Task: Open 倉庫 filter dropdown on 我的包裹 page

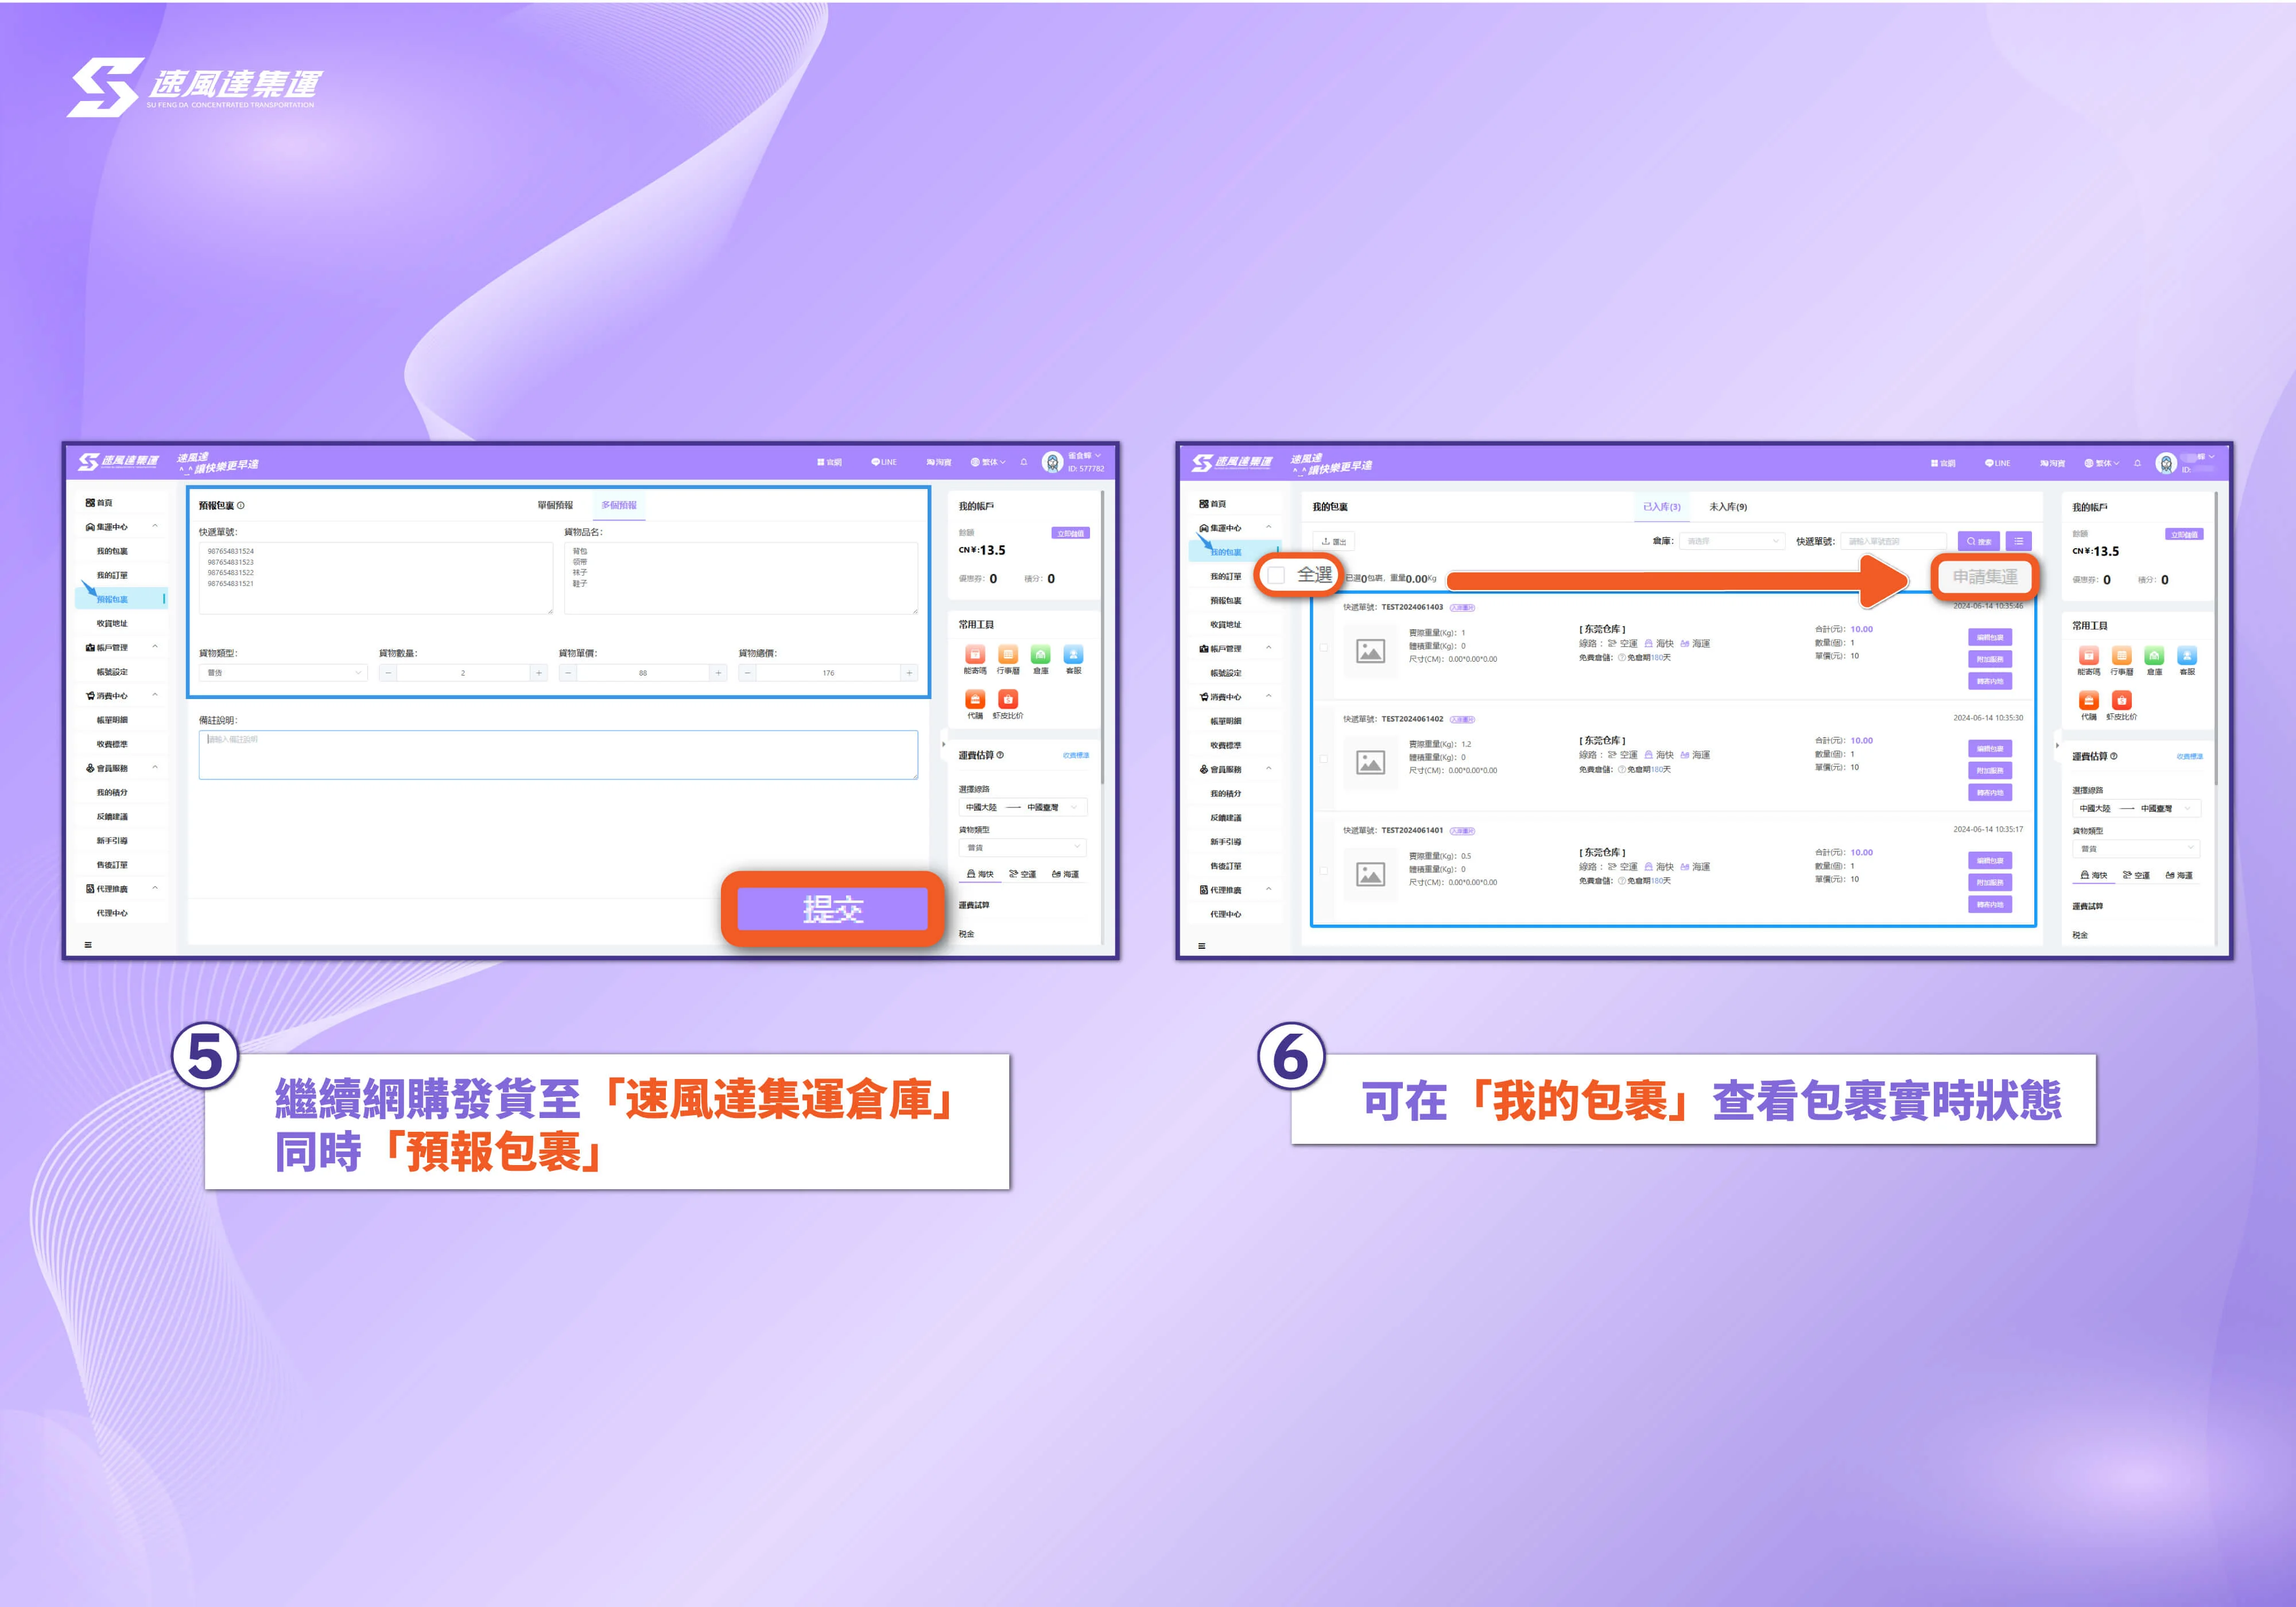Action: point(1732,541)
